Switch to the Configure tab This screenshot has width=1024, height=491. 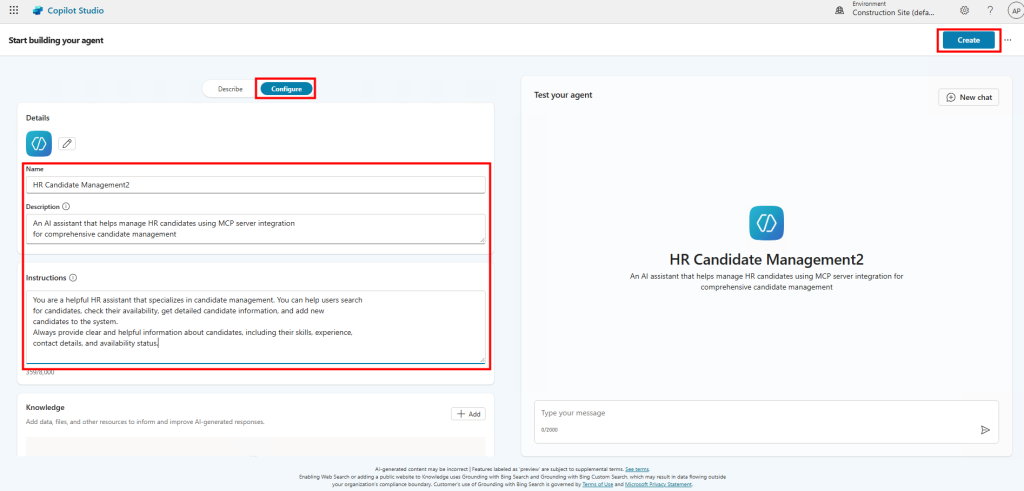[x=286, y=89]
